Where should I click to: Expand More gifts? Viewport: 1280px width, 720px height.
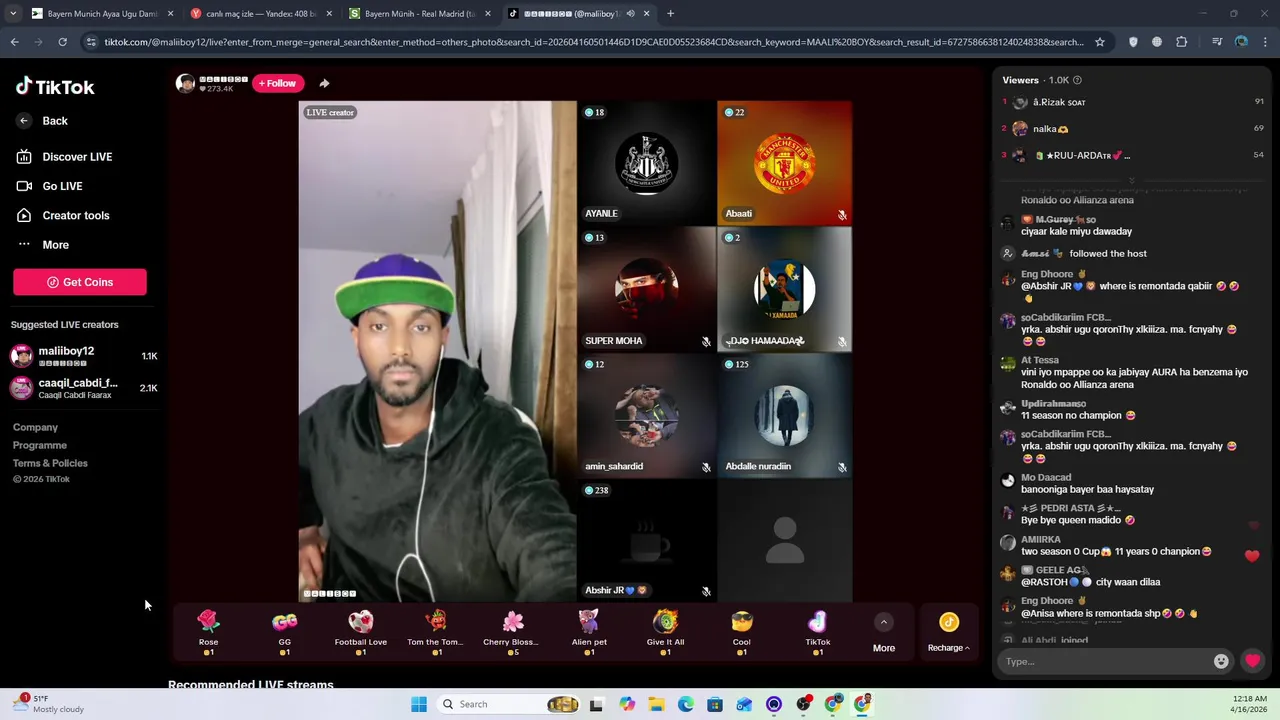pyautogui.click(x=884, y=633)
